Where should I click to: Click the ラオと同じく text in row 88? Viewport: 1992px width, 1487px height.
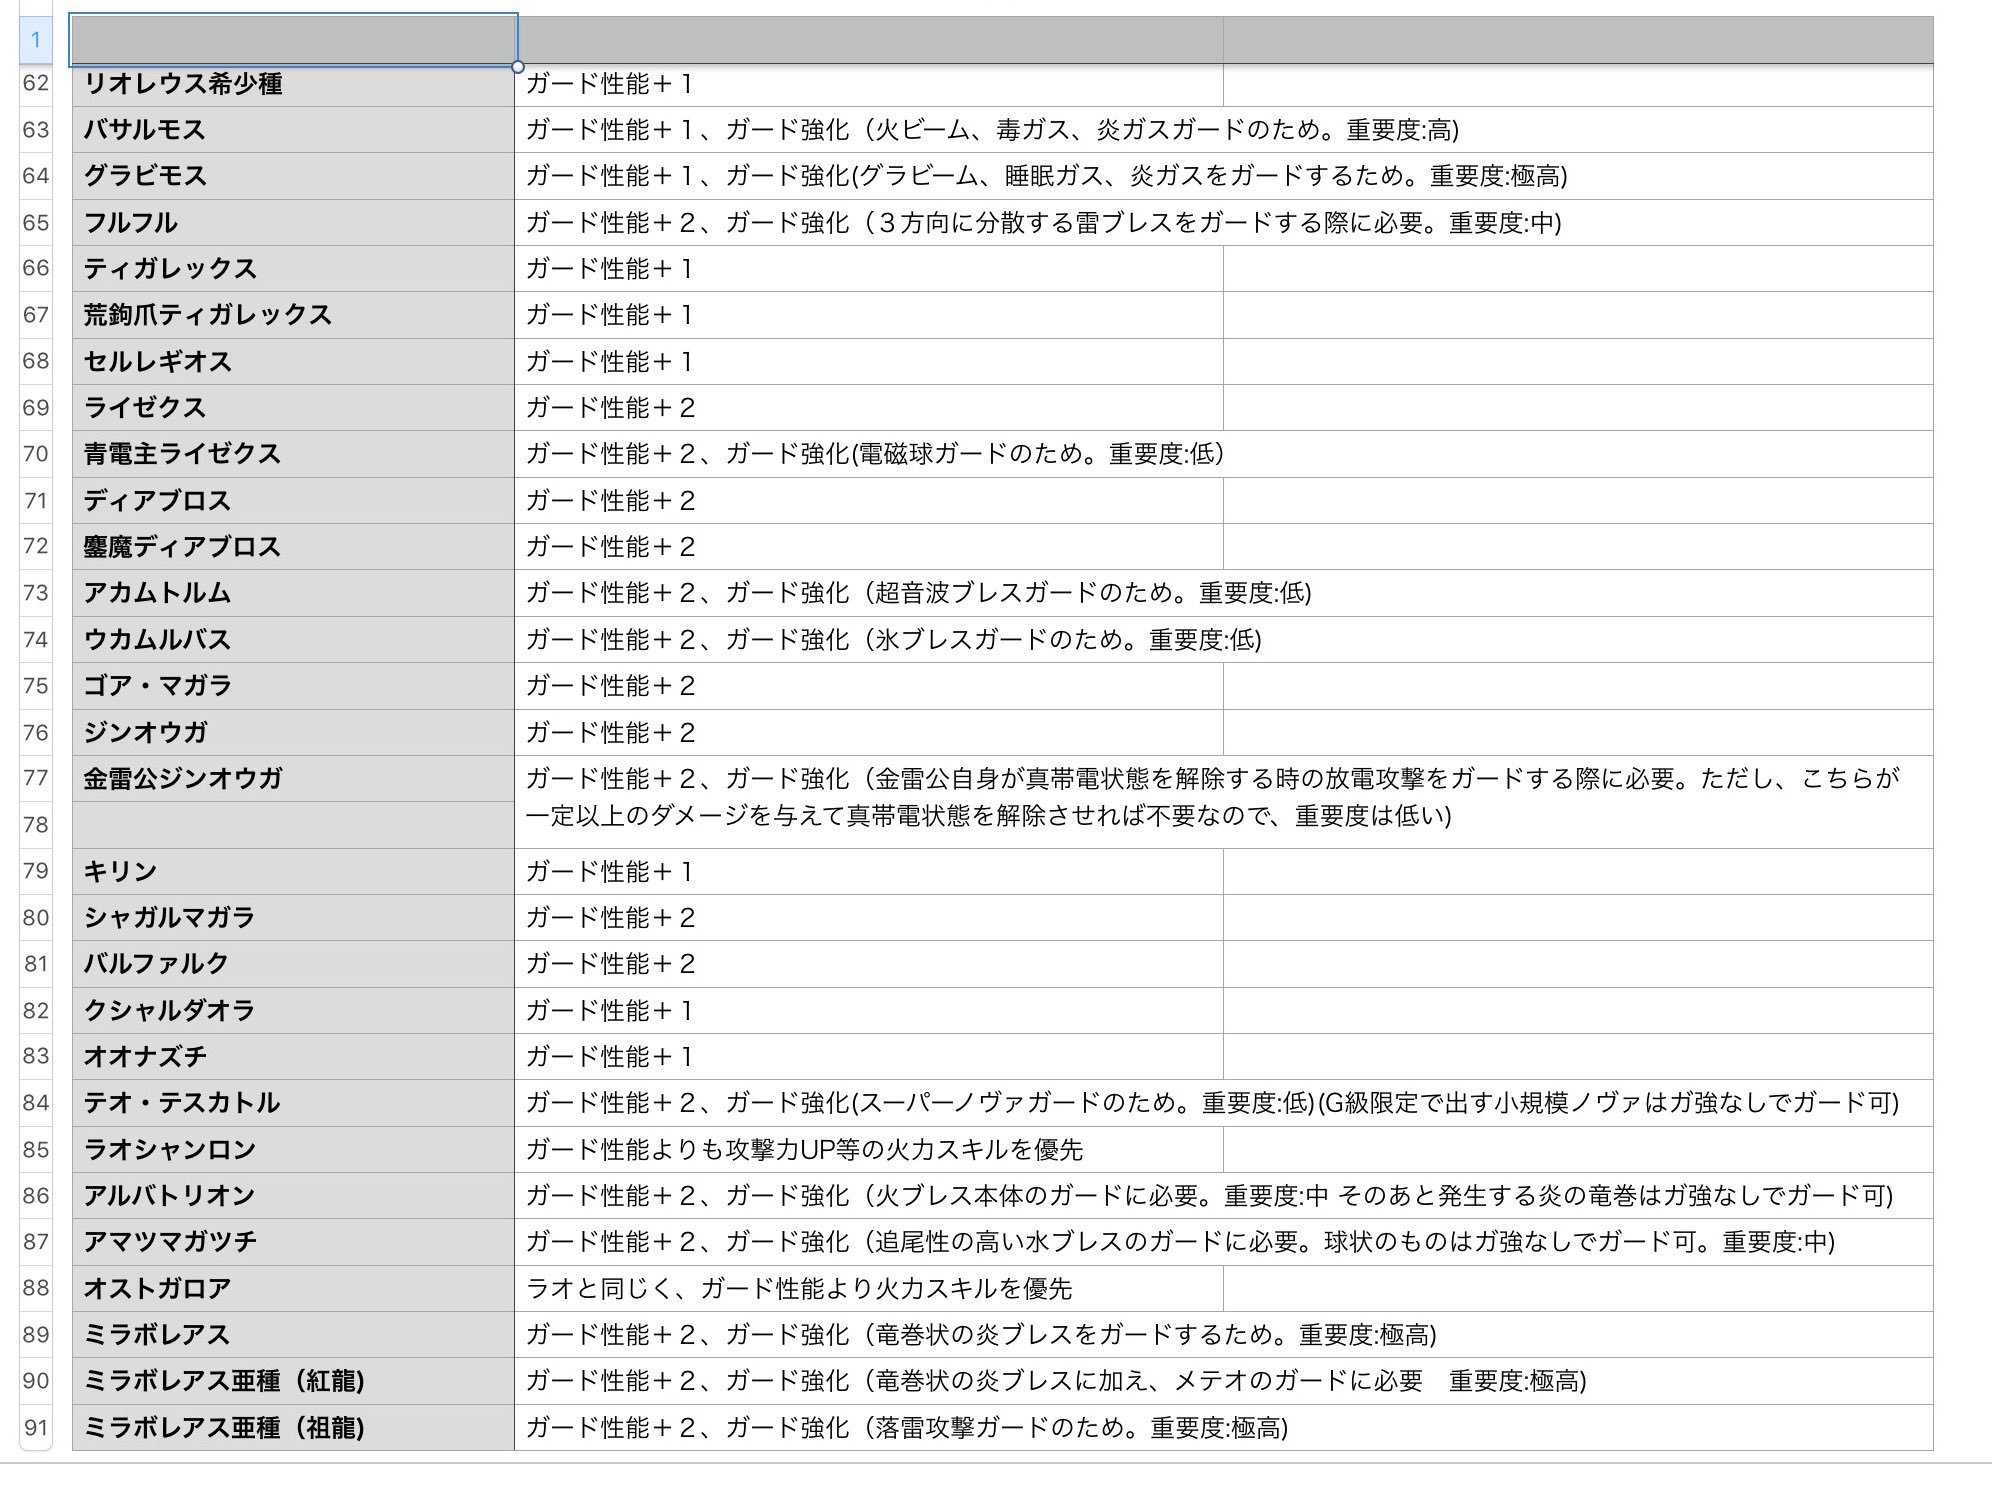click(x=799, y=1288)
